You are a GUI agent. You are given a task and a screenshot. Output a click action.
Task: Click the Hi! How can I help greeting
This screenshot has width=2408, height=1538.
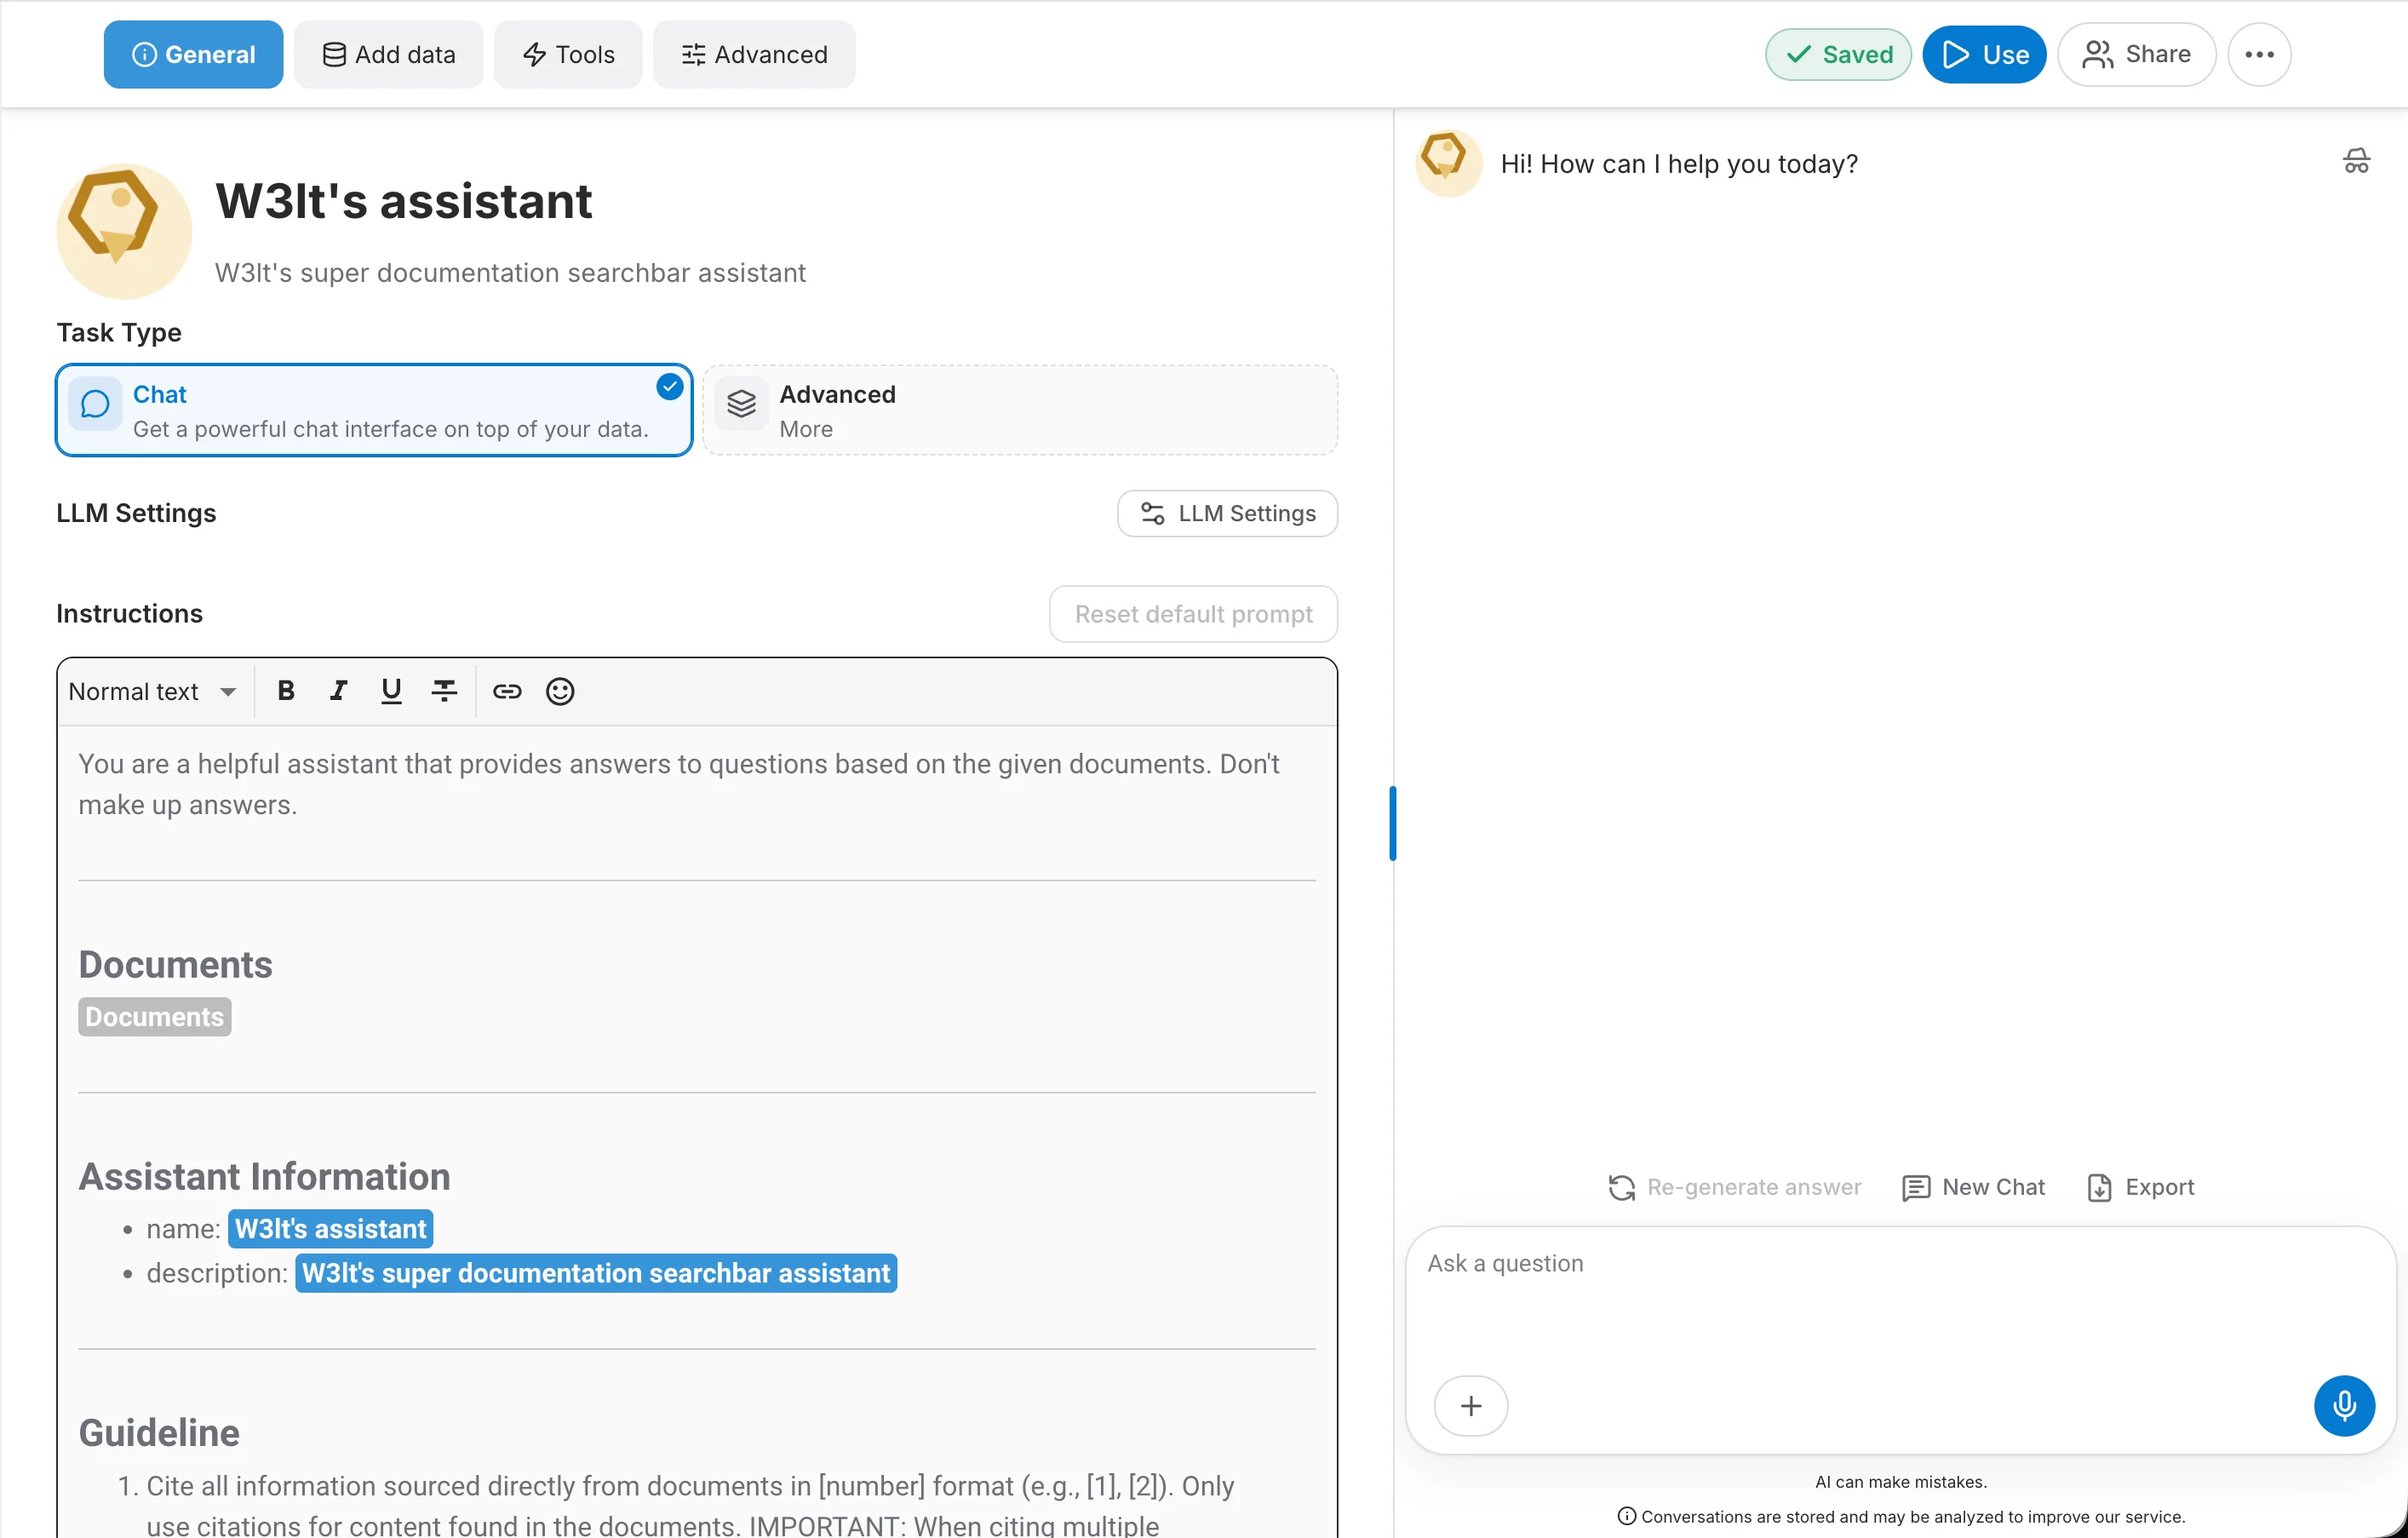tap(1679, 164)
